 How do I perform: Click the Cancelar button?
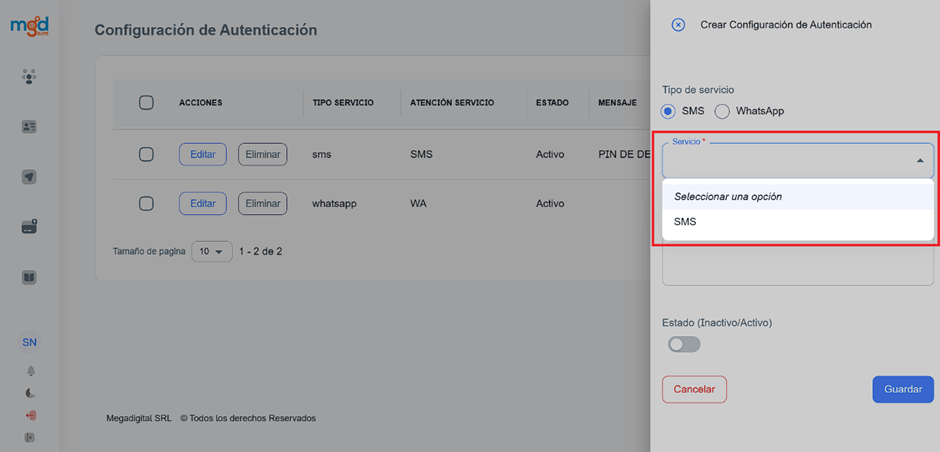click(x=694, y=389)
